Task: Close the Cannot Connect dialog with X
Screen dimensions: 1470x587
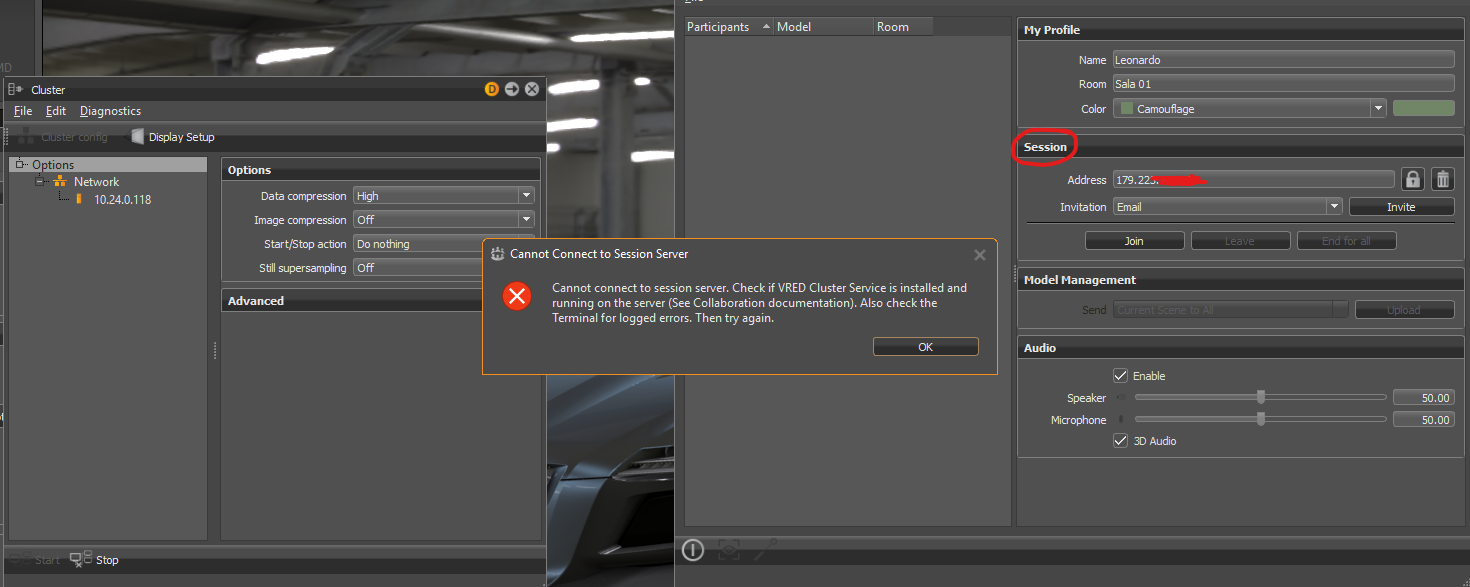Action: [x=980, y=255]
